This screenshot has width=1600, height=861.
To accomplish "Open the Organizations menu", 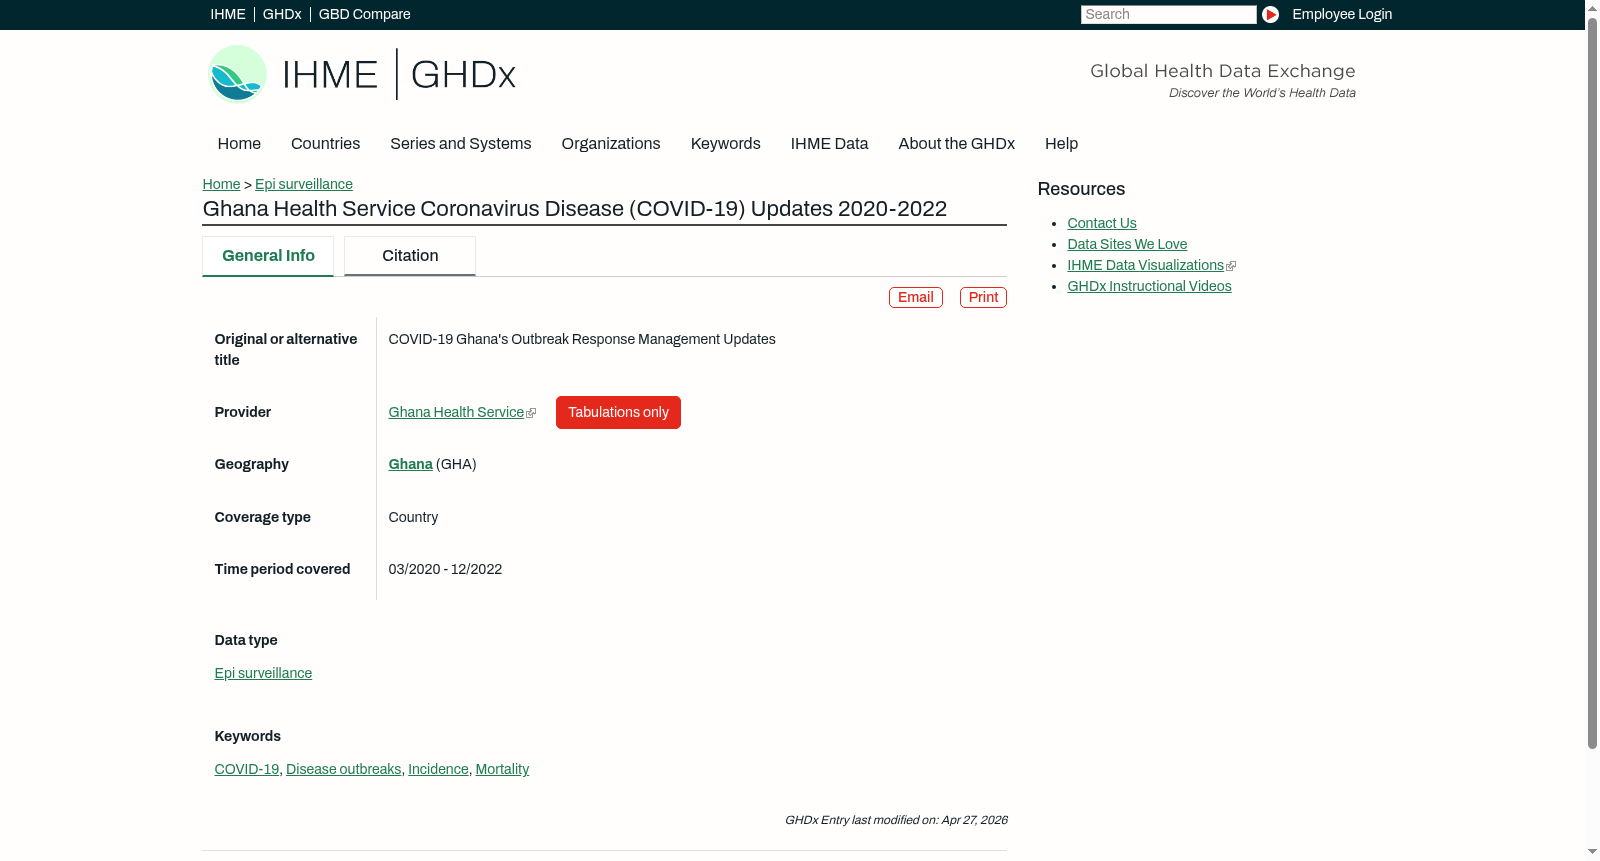I will pyautogui.click(x=611, y=144).
